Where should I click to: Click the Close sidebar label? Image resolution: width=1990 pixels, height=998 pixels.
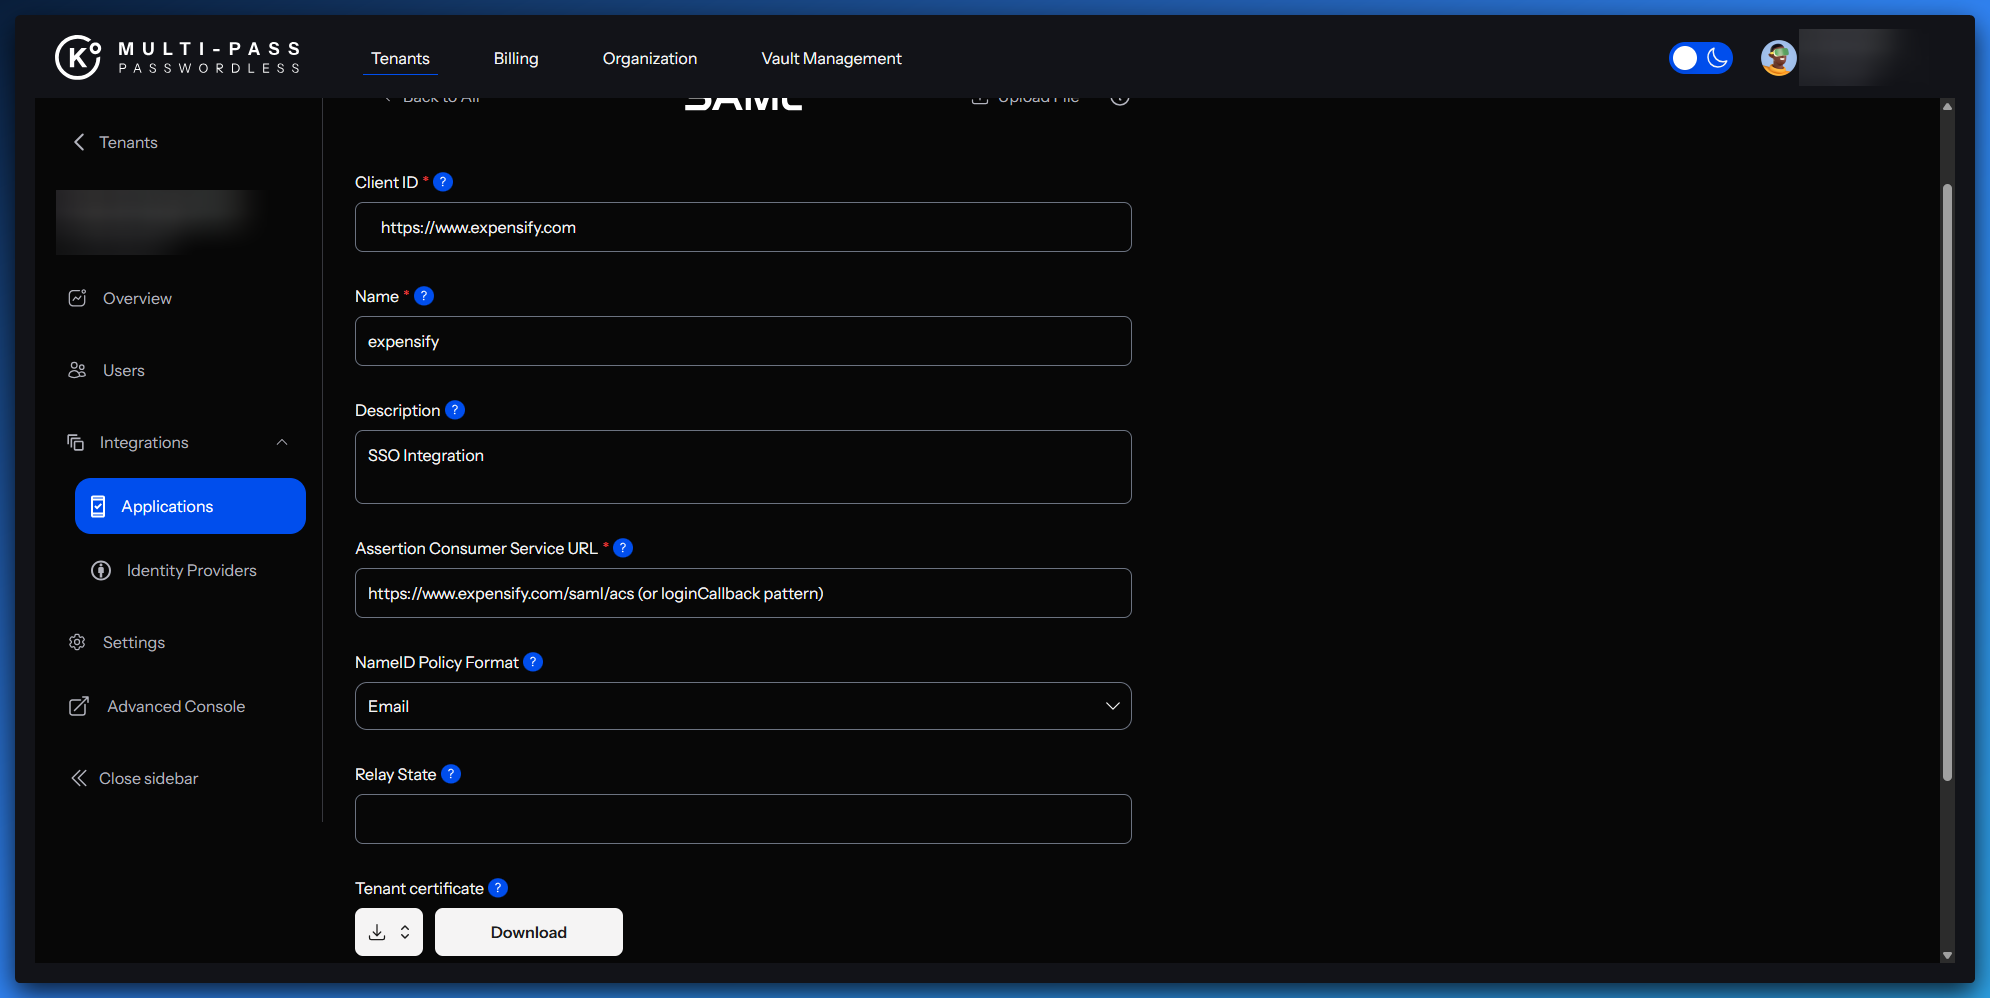[x=148, y=778]
